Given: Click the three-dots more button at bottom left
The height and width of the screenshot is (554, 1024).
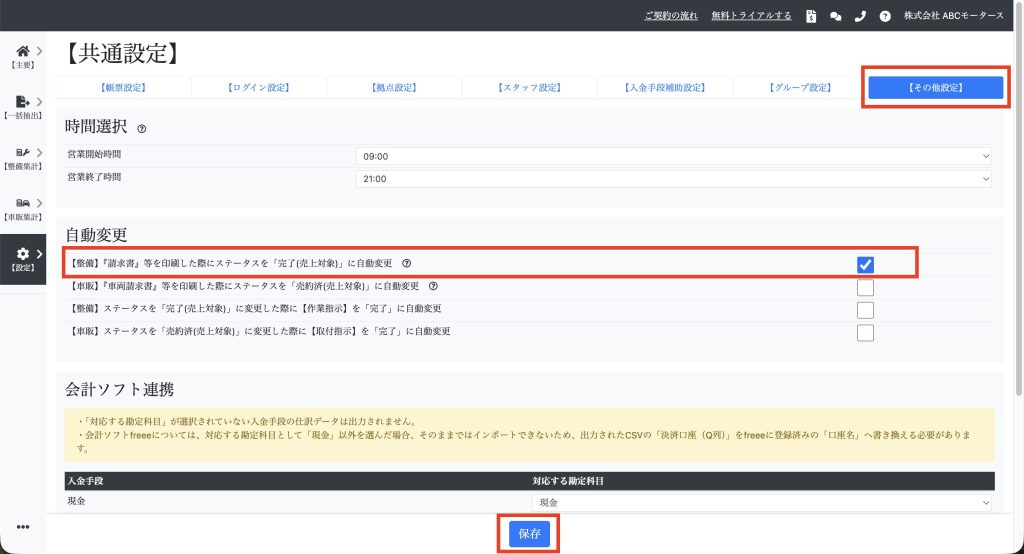Looking at the screenshot, I should (x=23, y=527).
